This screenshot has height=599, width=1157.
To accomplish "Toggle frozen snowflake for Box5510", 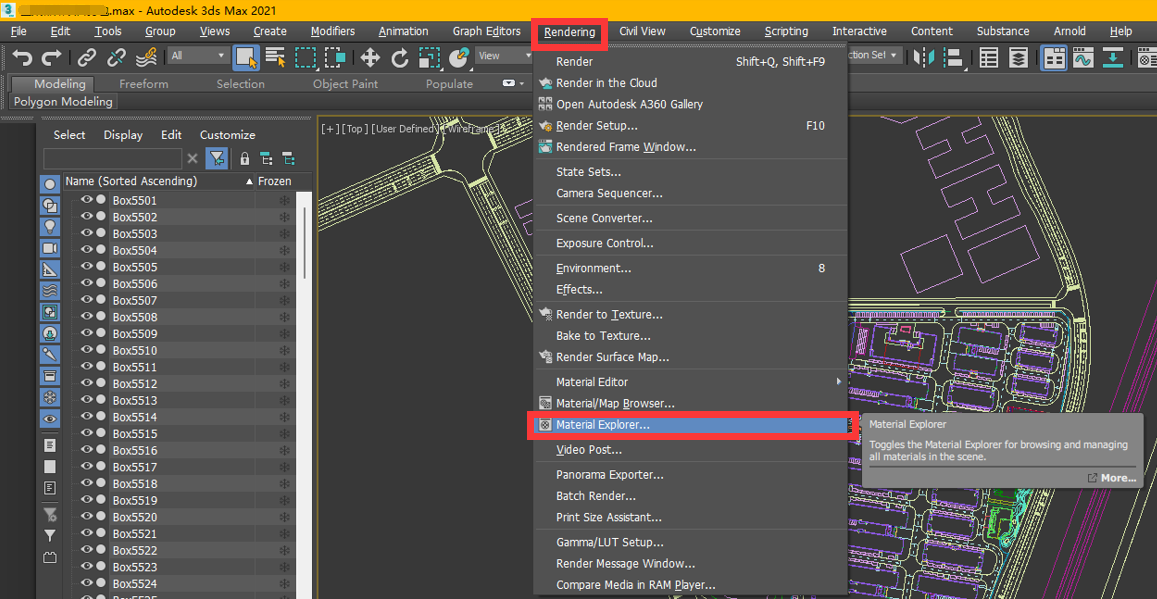I will pos(284,350).
